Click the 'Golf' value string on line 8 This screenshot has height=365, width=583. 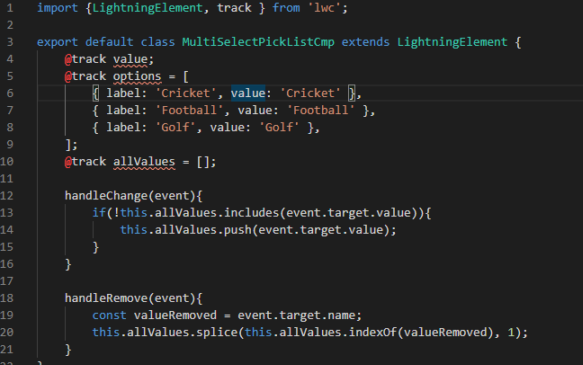[x=281, y=127]
